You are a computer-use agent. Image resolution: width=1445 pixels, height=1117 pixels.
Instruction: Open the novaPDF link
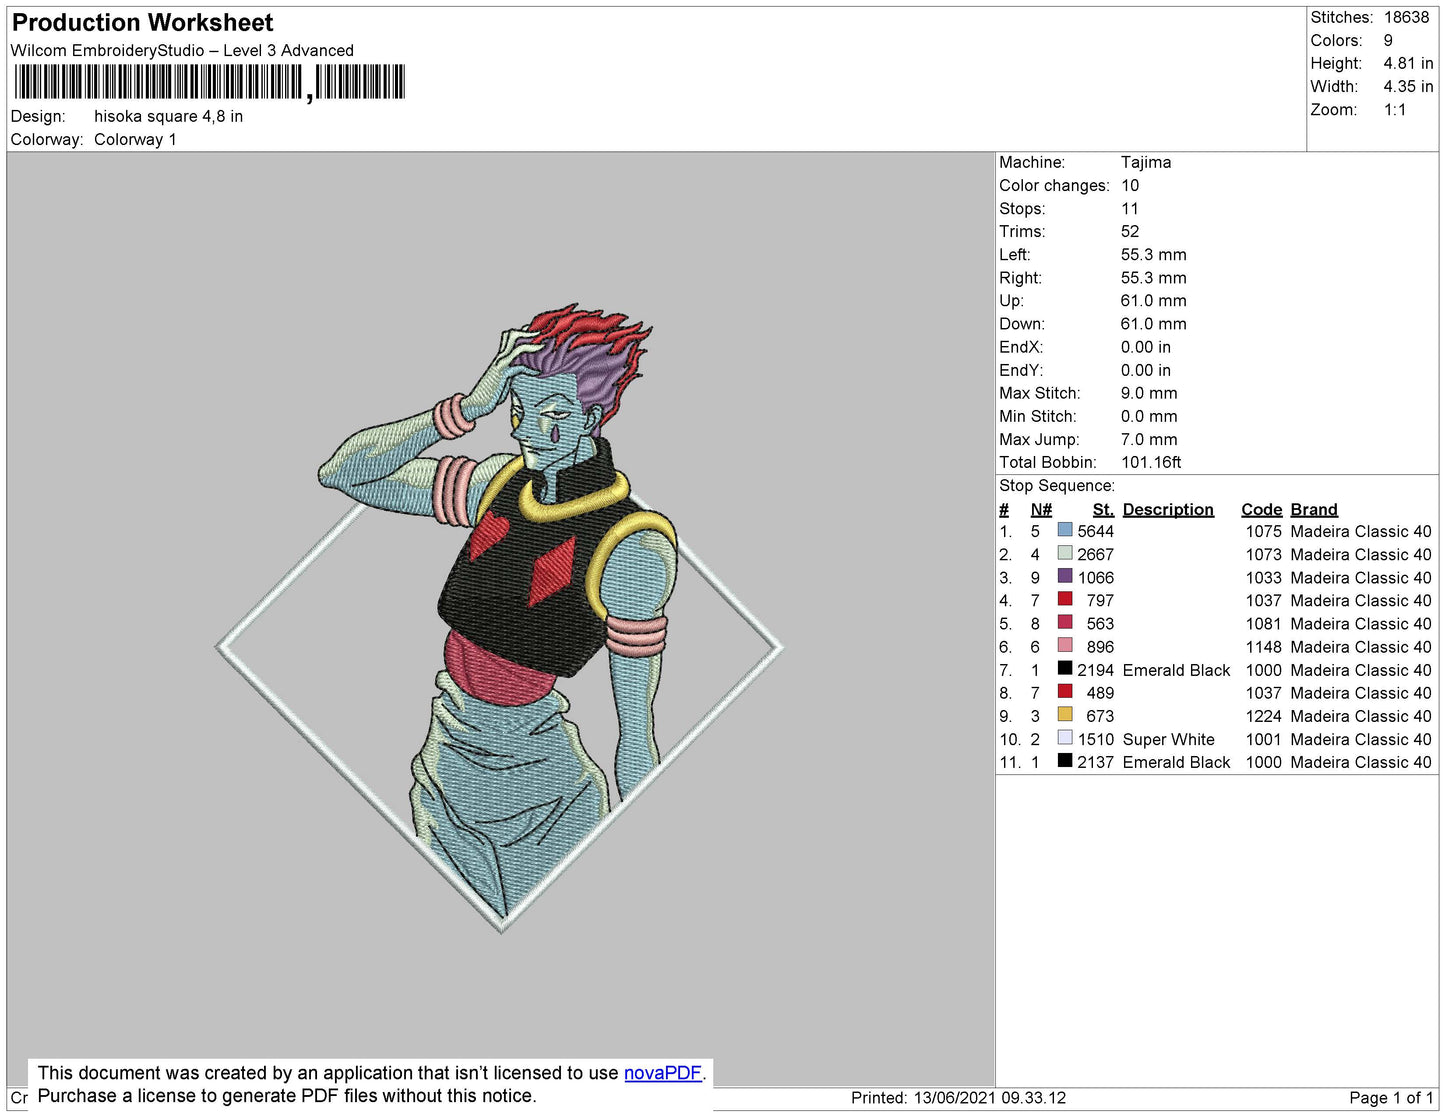pos(663,1073)
